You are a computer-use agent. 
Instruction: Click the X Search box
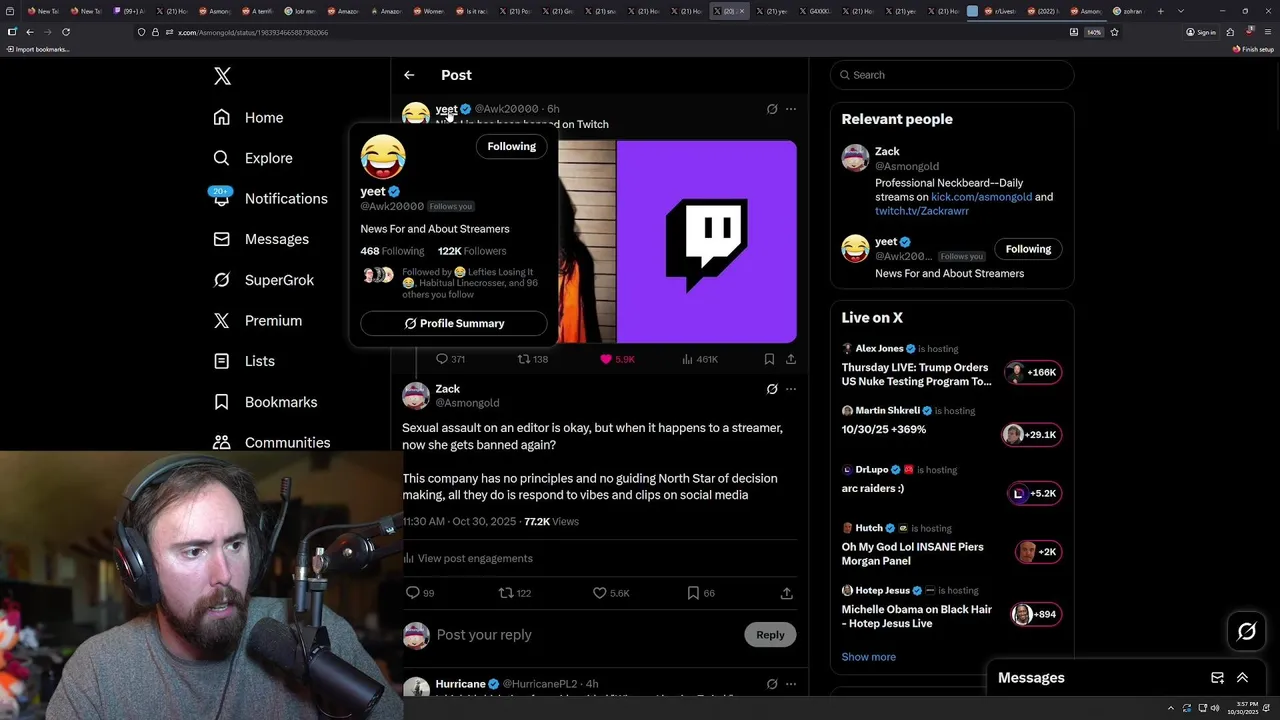click(x=952, y=75)
